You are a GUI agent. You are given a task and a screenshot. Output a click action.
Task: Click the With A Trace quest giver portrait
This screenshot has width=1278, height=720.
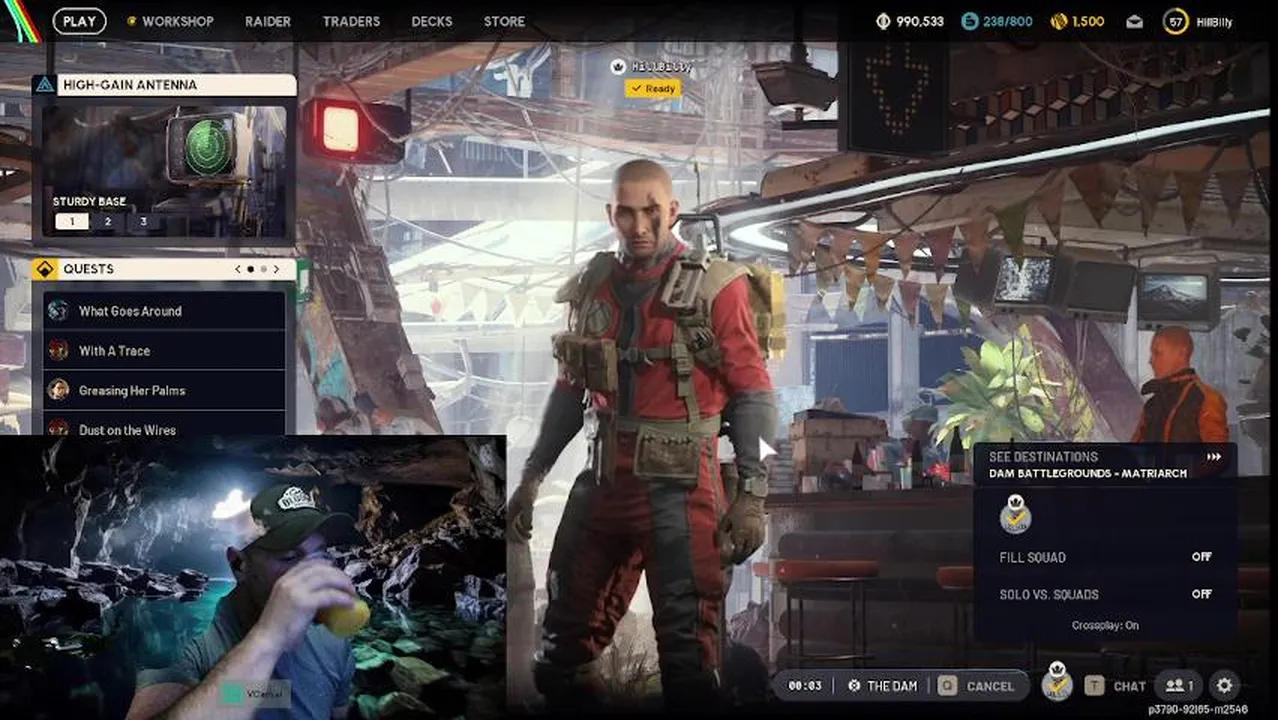point(59,351)
